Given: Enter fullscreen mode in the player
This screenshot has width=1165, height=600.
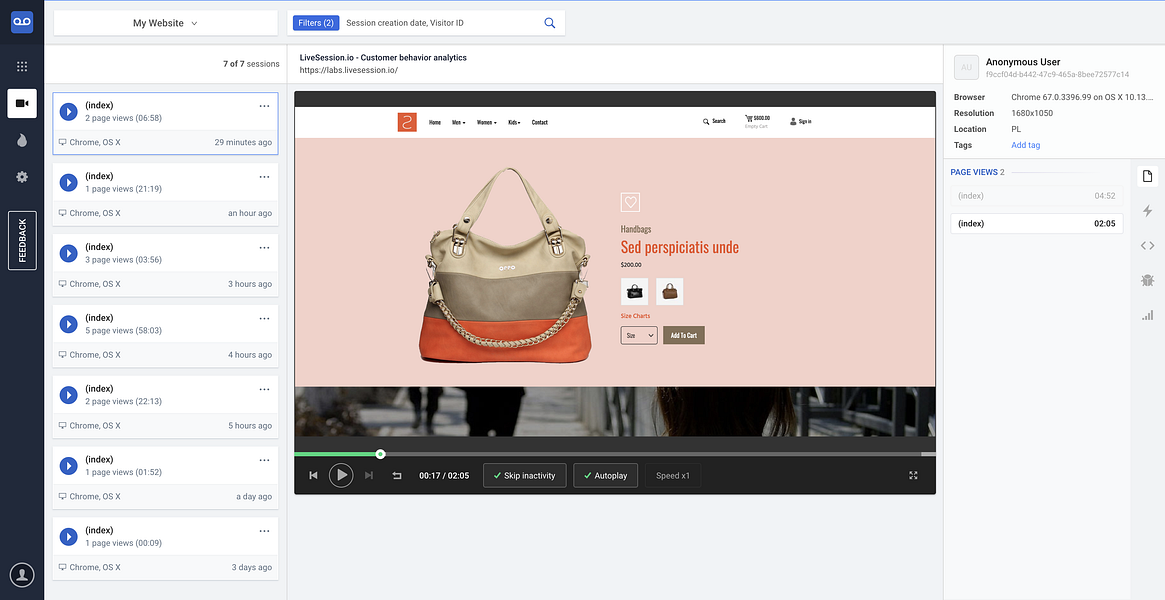Looking at the screenshot, I should (x=914, y=475).
